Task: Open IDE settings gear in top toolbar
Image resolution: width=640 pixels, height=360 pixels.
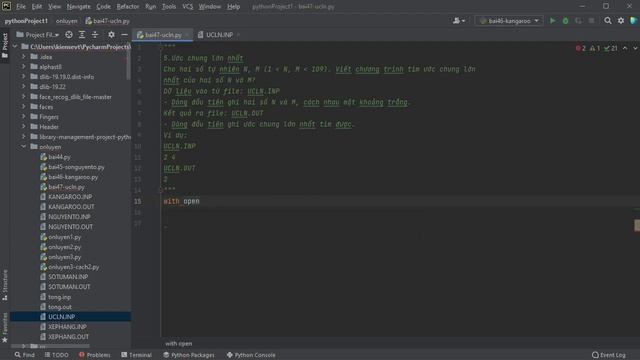Action: pyautogui.click(x=621, y=20)
